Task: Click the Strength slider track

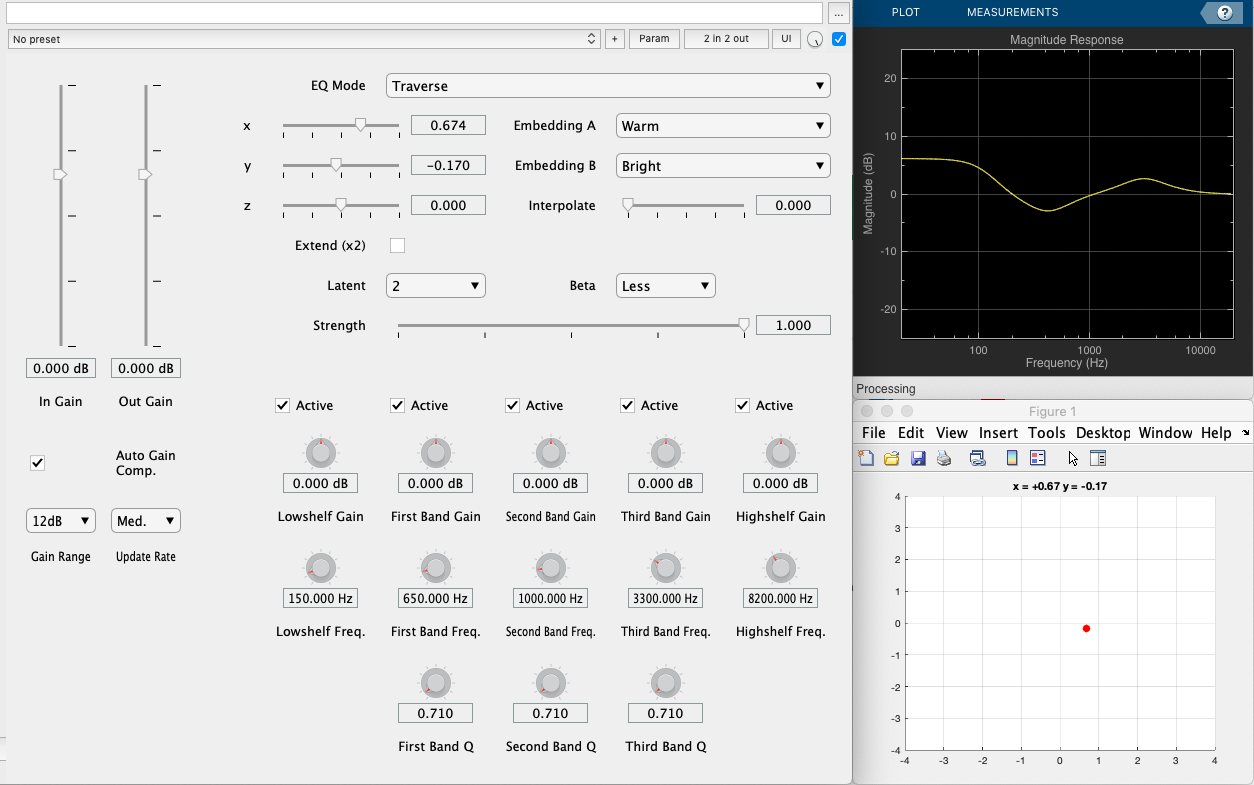Action: click(571, 325)
